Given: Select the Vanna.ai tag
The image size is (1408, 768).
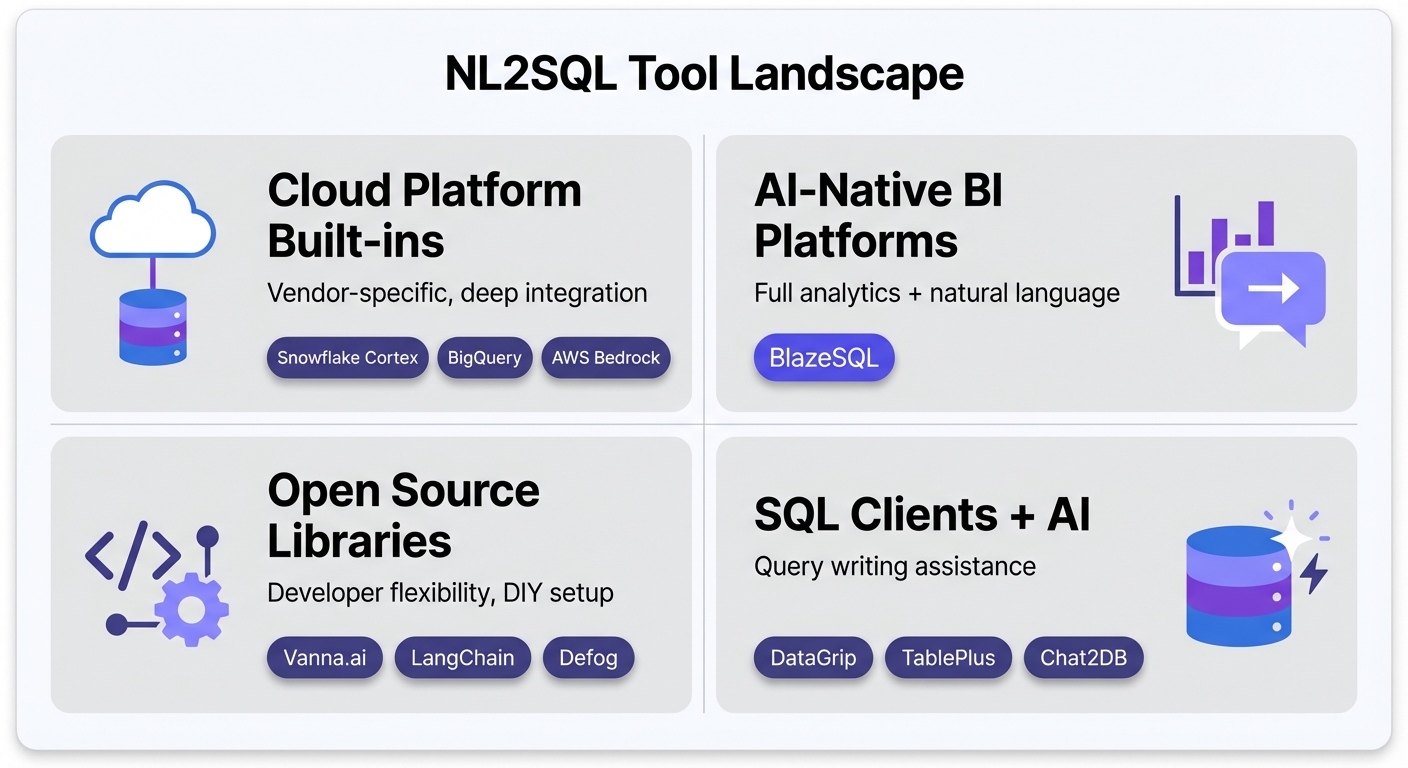Looking at the screenshot, I should click(324, 657).
